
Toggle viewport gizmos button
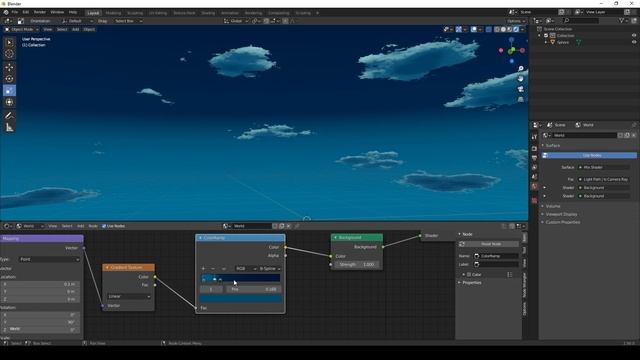(459, 29)
